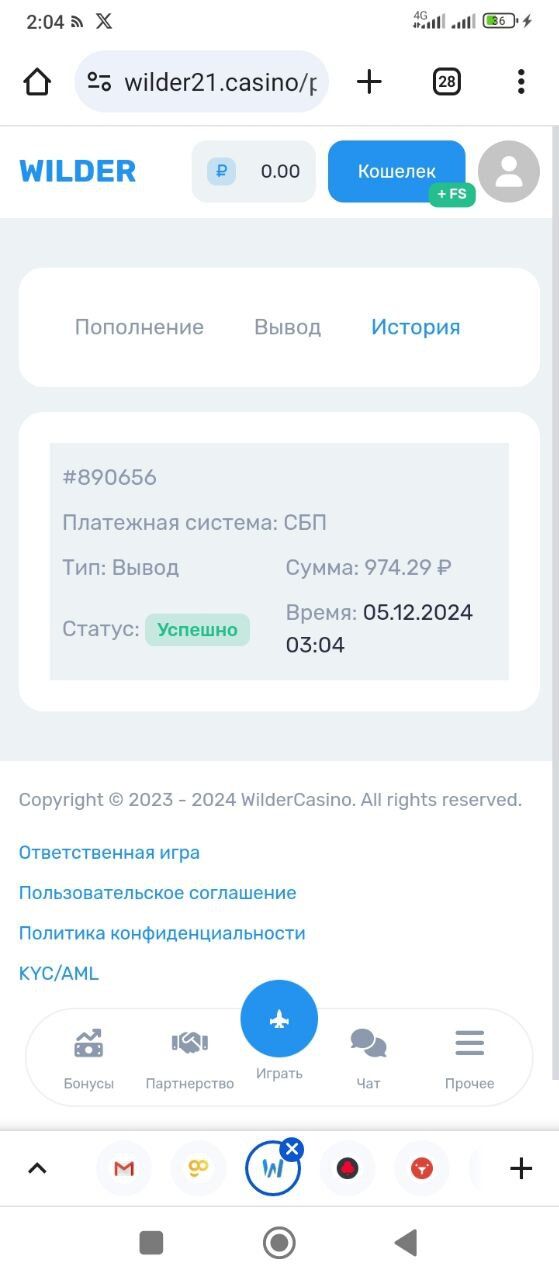Select the История tab
The height and width of the screenshot is (1280, 559).
click(415, 327)
